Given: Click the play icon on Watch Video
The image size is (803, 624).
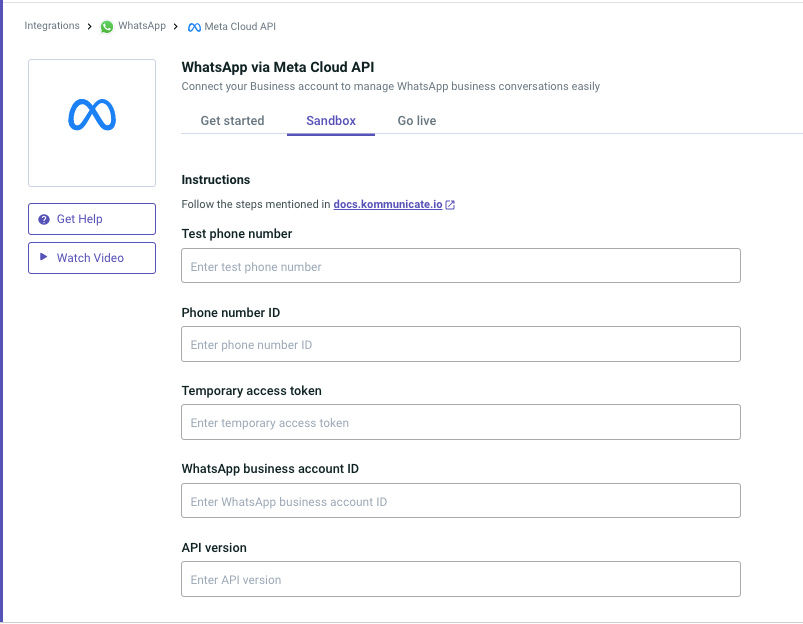Looking at the screenshot, I should pos(44,257).
